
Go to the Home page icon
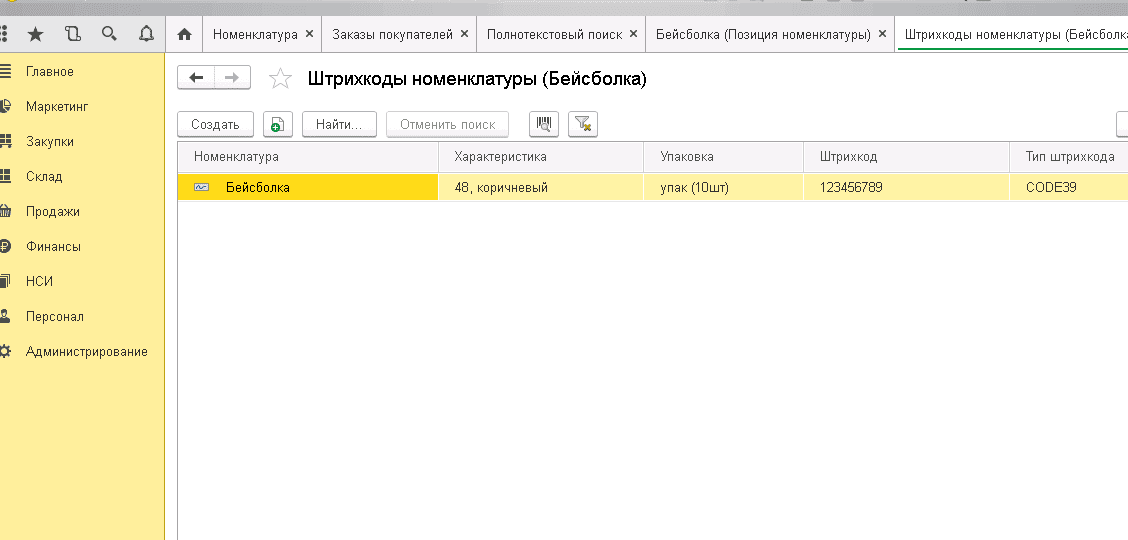point(184,34)
